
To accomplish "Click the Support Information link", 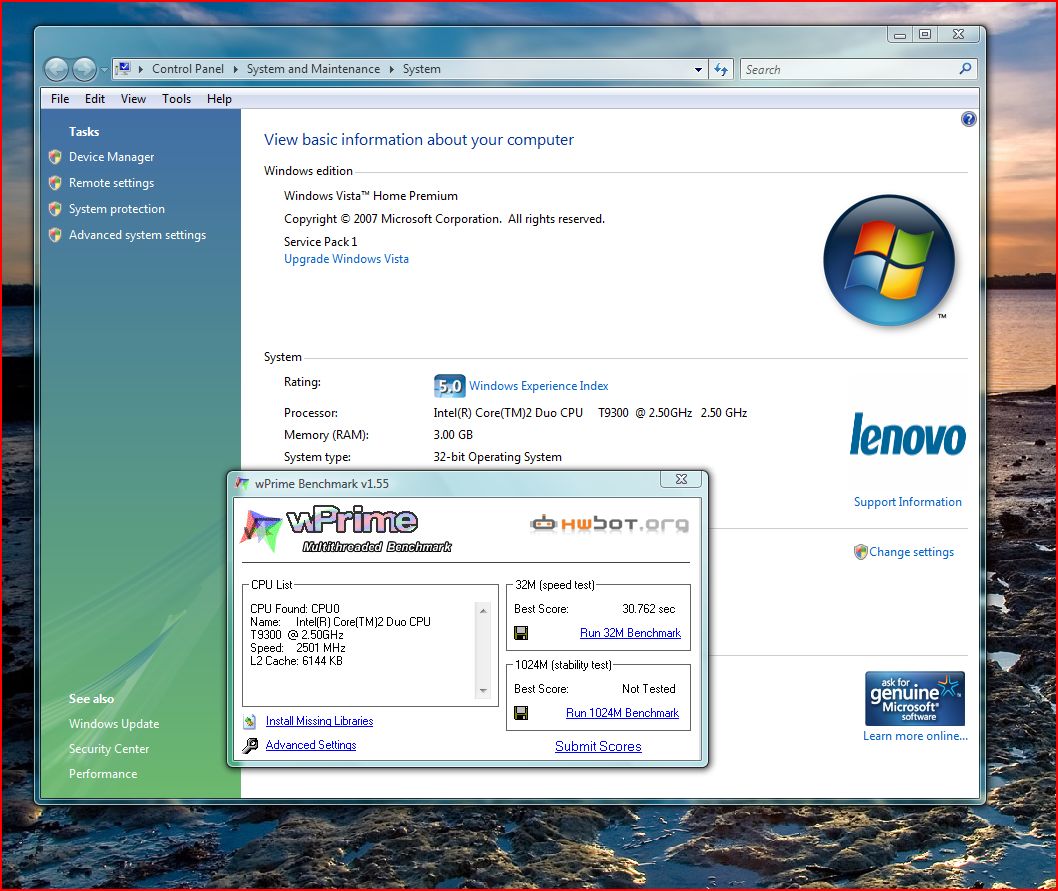I will (908, 502).
